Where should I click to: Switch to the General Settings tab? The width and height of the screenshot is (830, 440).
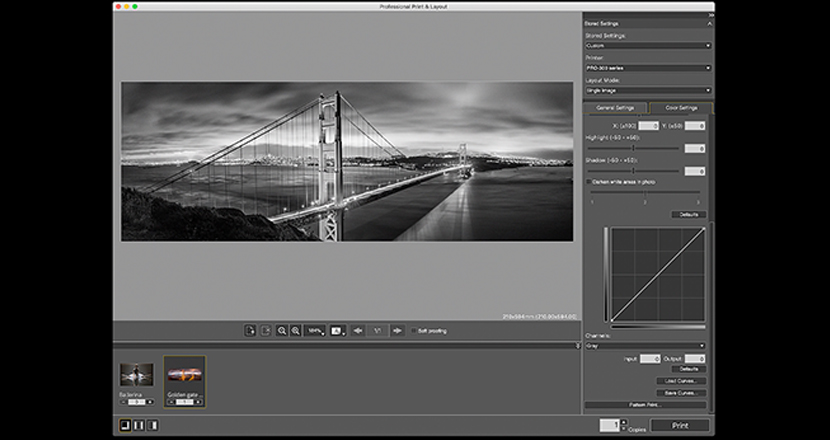pos(616,107)
